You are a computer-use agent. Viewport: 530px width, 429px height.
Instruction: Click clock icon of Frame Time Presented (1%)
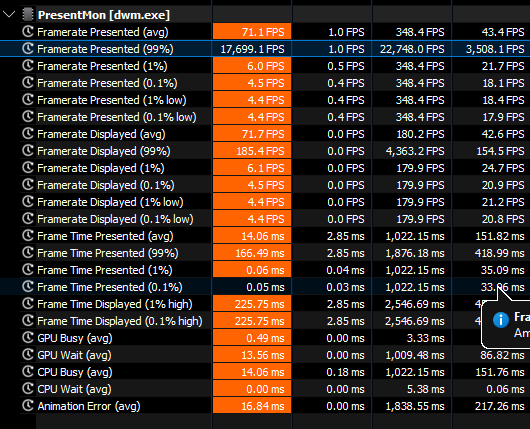tap(28, 270)
